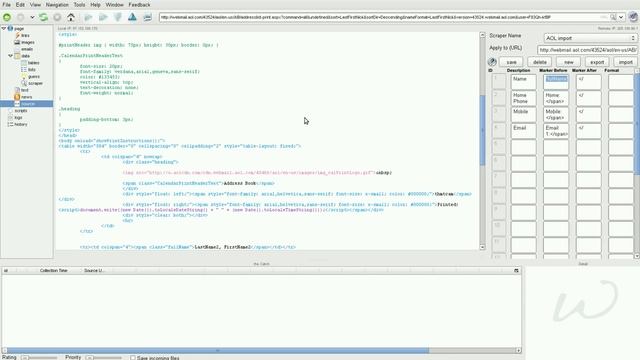Click the scraper new button
Image resolution: width=640 pixels, height=360 pixels.
coord(569,62)
